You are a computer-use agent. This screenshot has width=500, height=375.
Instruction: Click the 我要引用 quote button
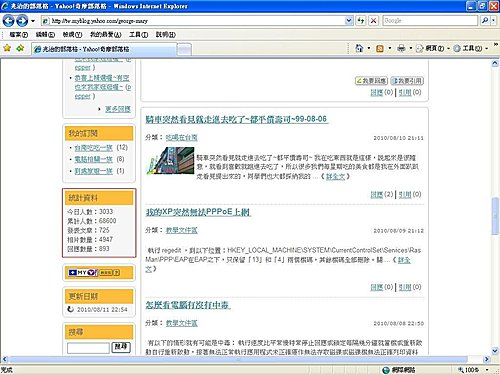point(407,81)
